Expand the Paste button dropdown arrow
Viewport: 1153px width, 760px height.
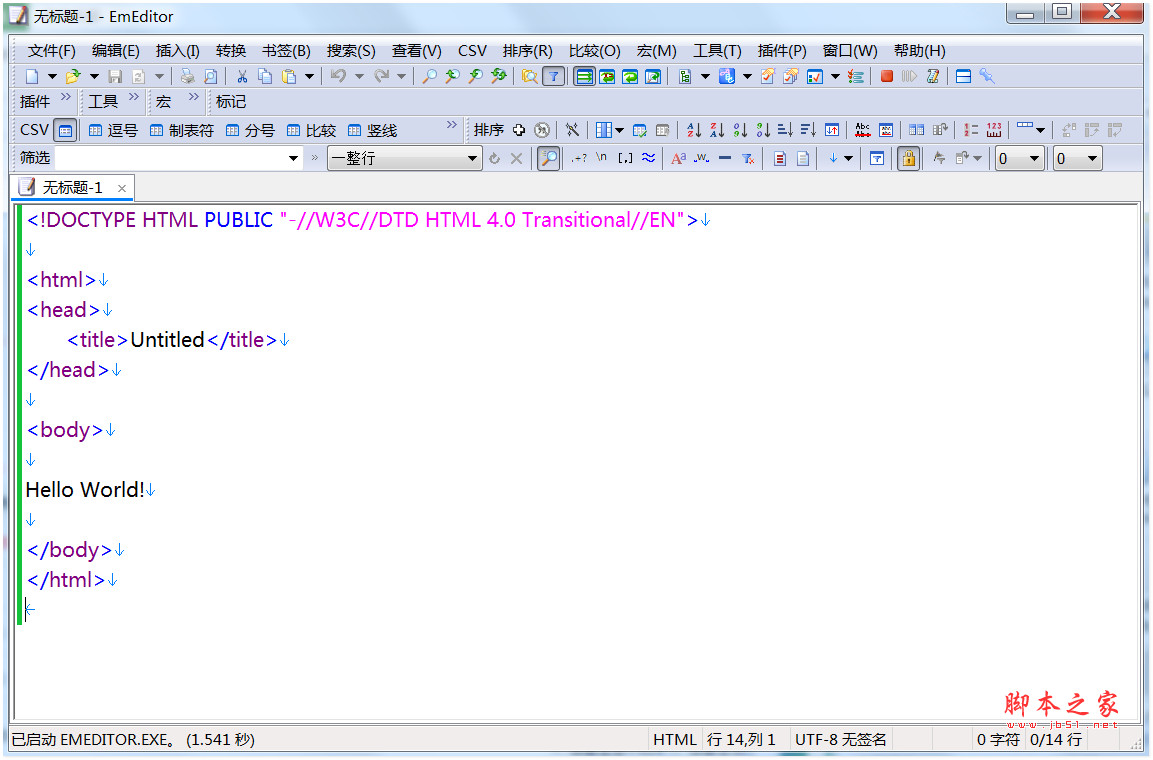point(309,76)
